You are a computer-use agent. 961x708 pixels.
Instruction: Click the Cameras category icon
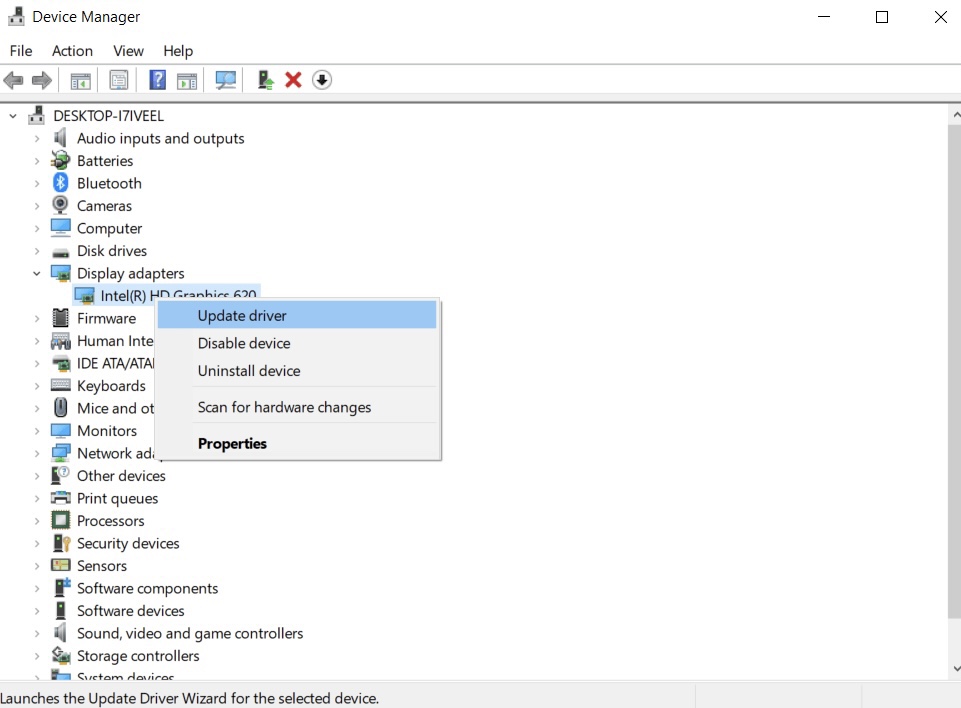[61, 205]
